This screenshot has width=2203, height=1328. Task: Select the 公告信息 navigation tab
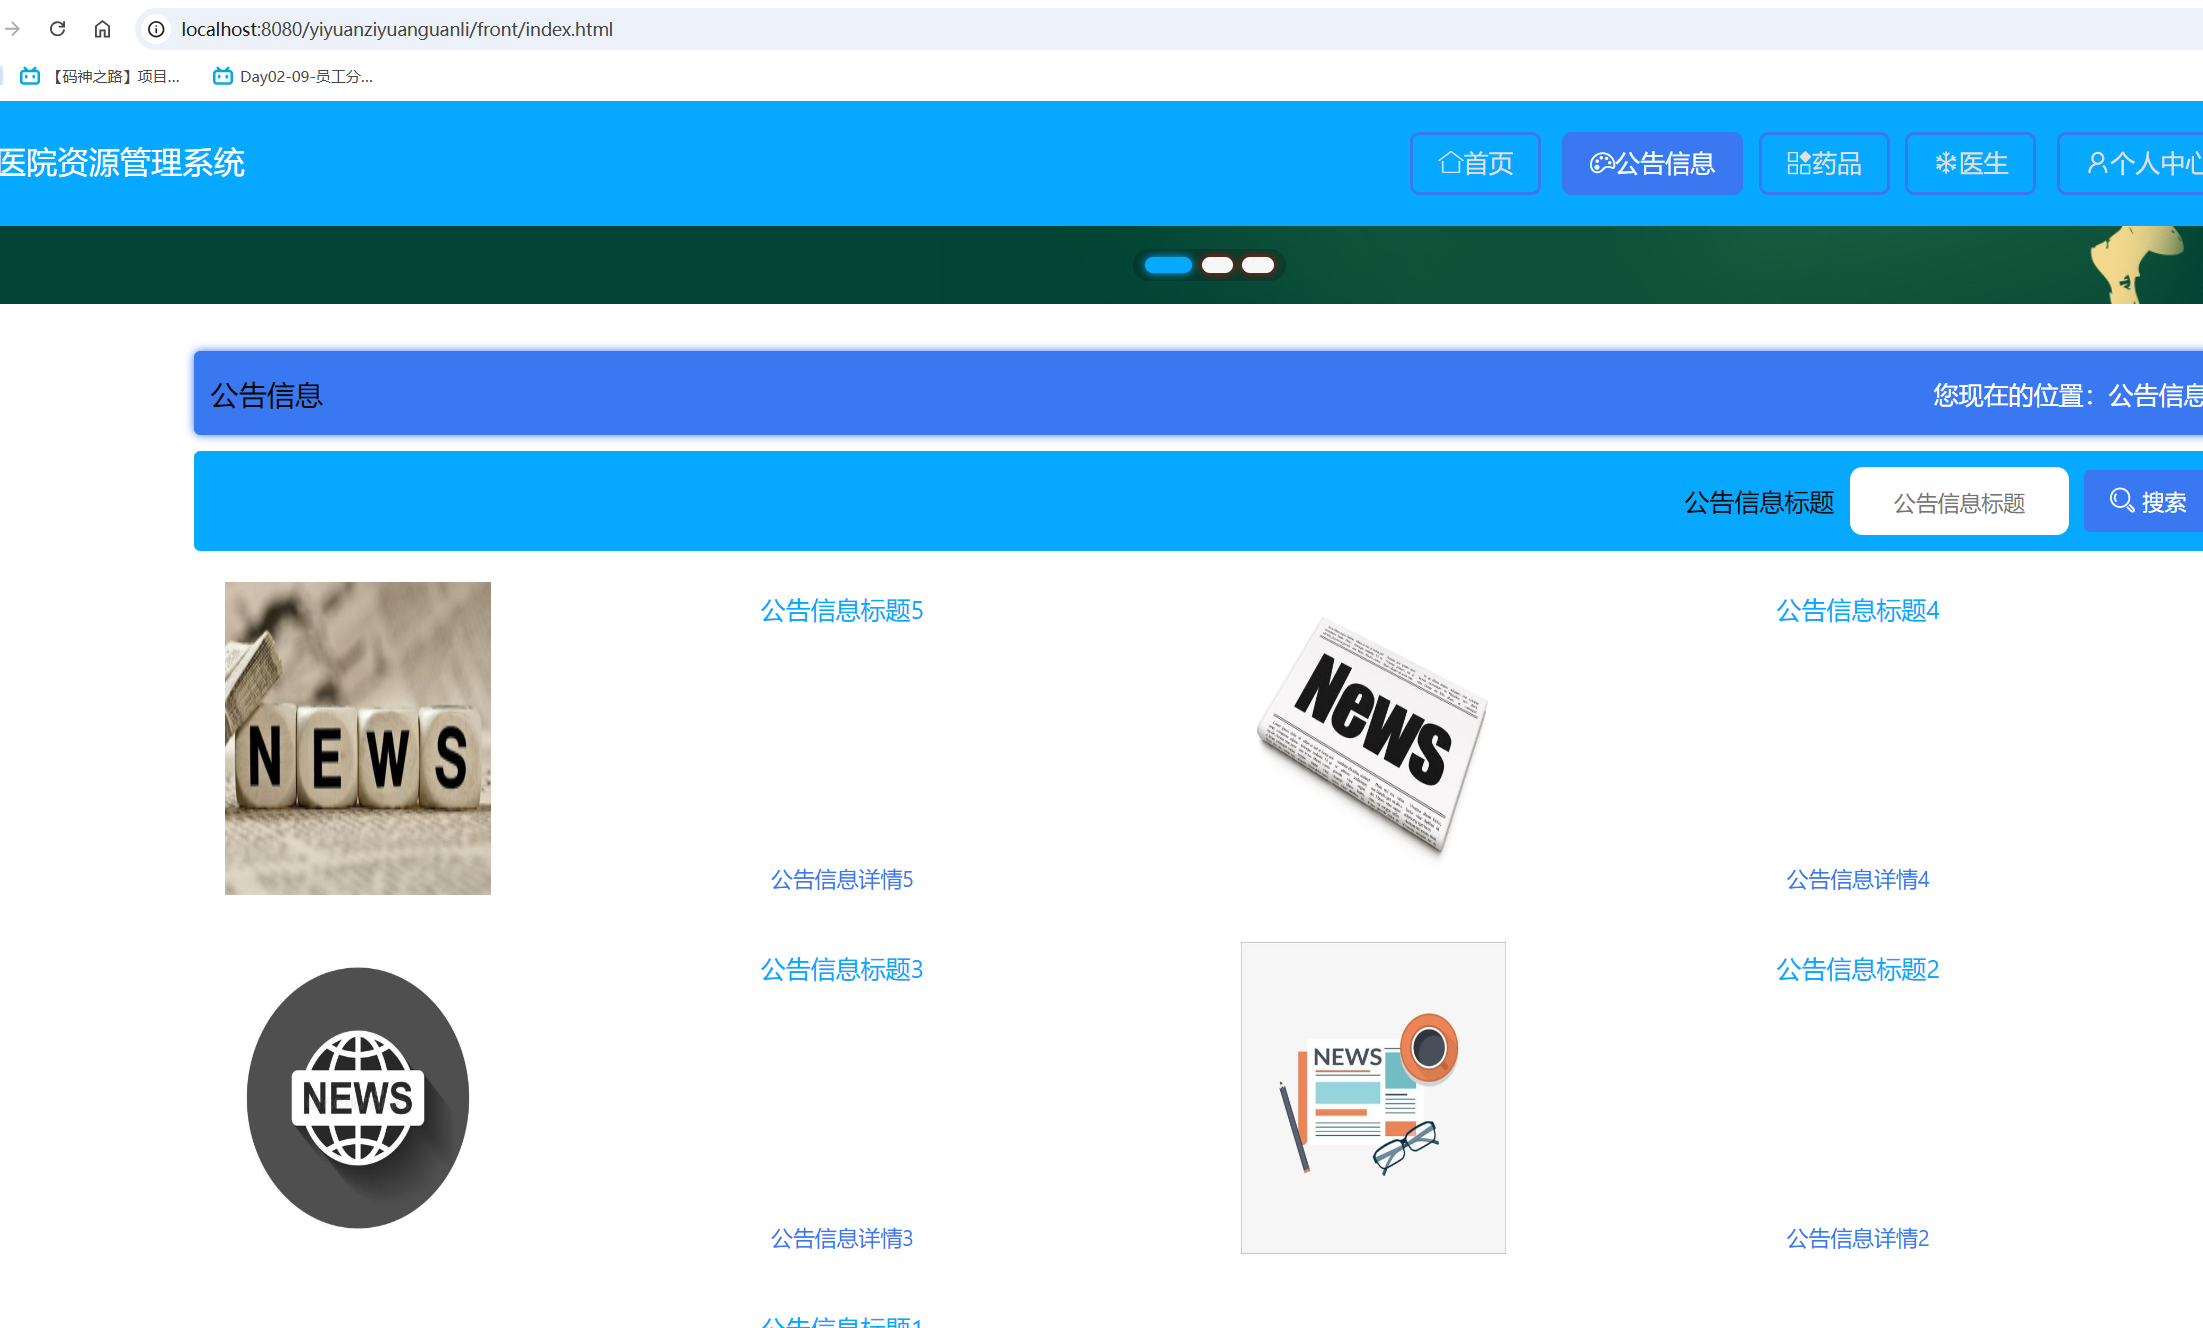pos(1652,163)
